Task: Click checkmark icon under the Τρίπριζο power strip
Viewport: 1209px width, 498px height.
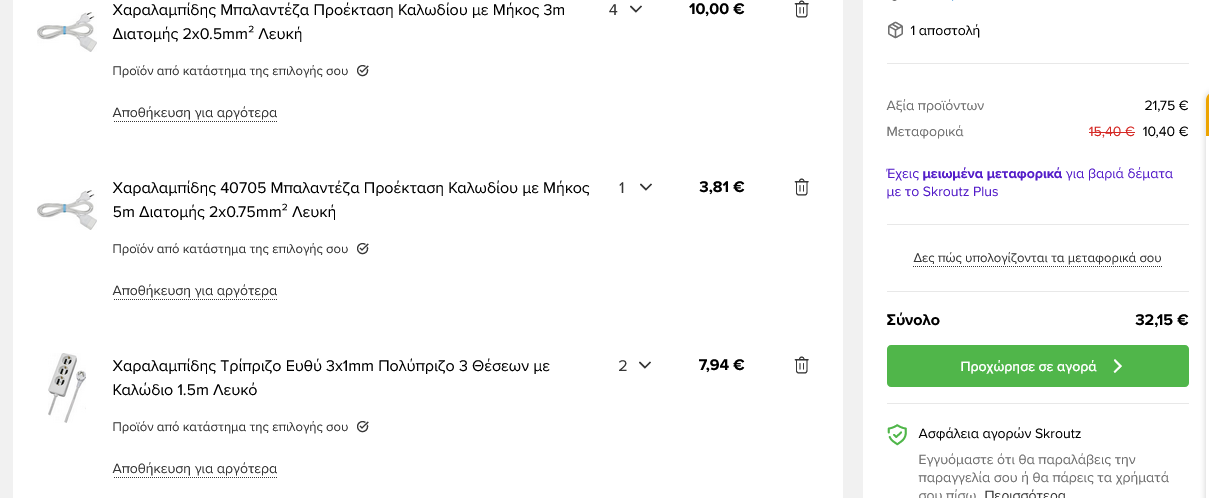Action: (362, 426)
